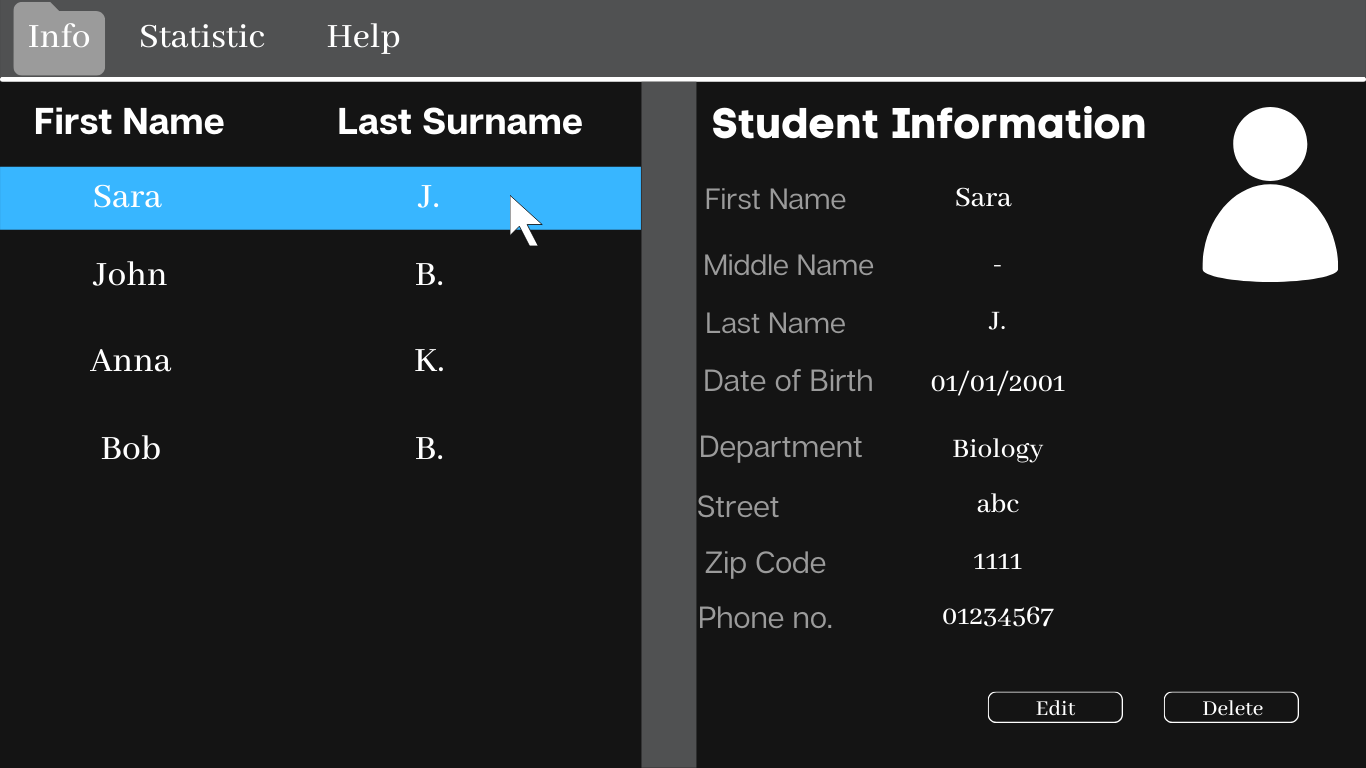The width and height of the screenshot is (1366, 768).
Task: Click the Street value abc
Action: coord(997,504)
